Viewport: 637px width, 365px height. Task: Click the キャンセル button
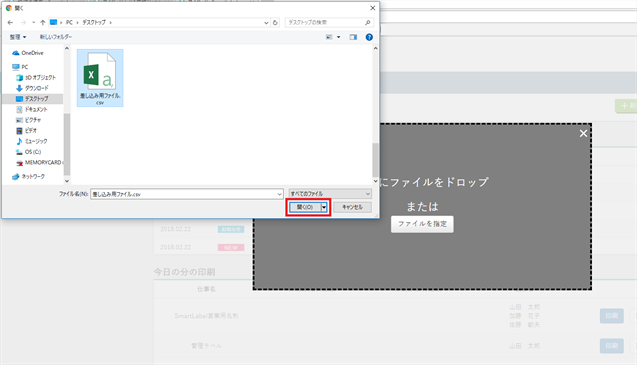coord(352,207)
